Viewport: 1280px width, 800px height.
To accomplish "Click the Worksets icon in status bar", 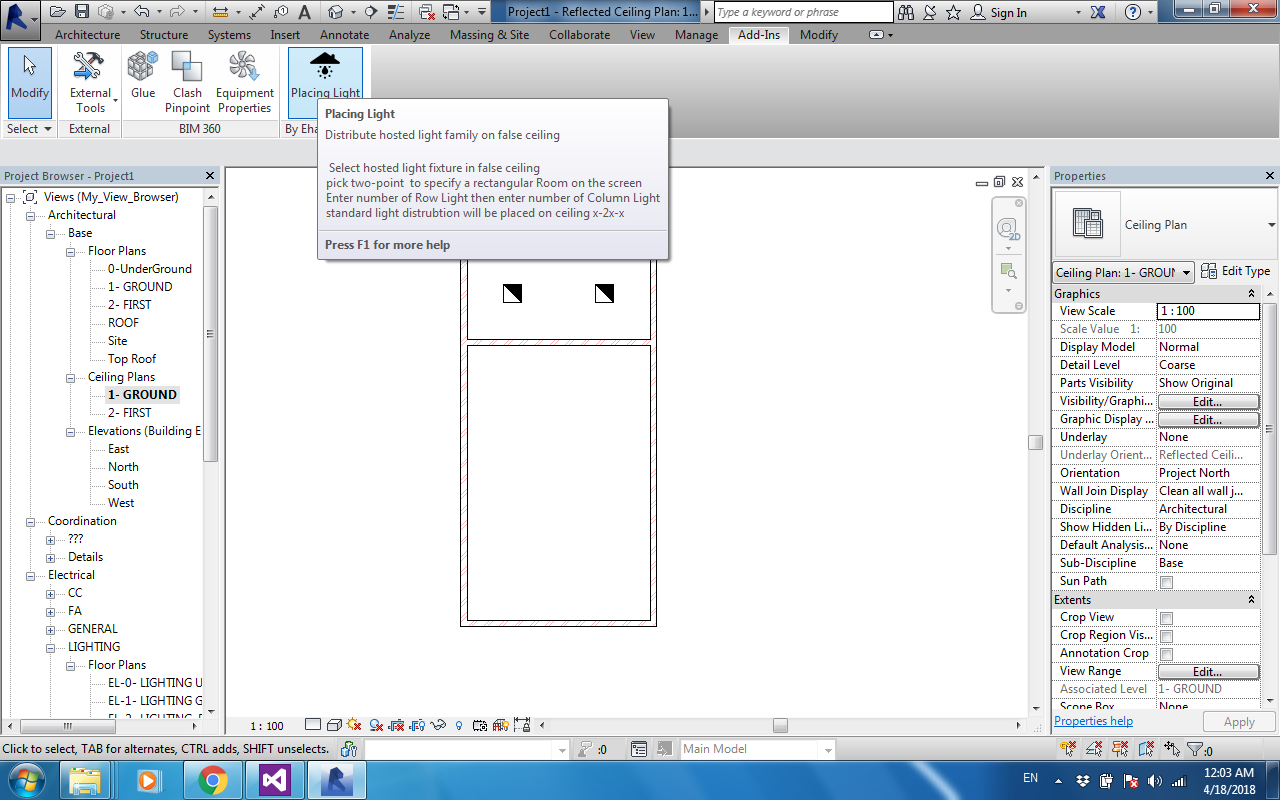I will pos(348,749).
